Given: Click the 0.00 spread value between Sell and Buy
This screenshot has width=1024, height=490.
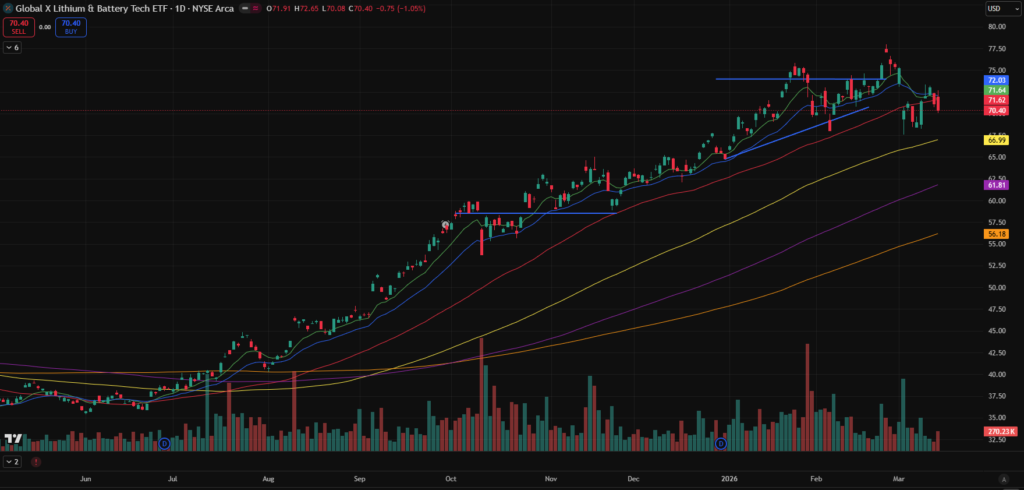Looking at the screenshot, I should [x=45, y=27].
